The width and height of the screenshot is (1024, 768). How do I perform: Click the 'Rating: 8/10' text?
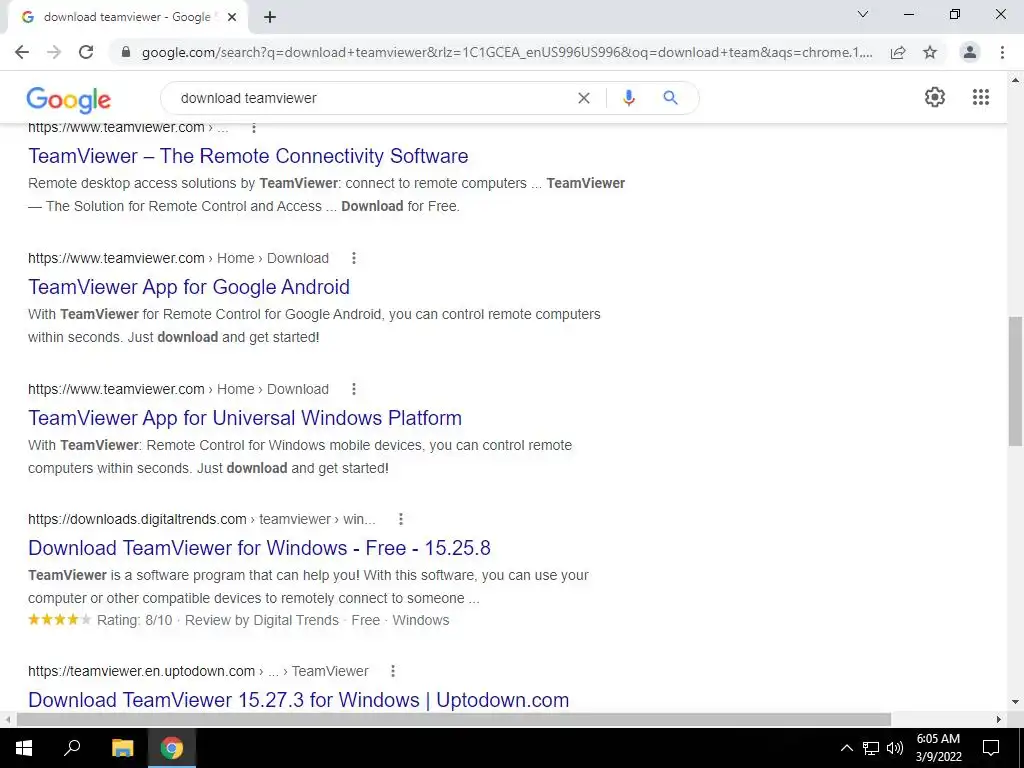pos(135,620)
